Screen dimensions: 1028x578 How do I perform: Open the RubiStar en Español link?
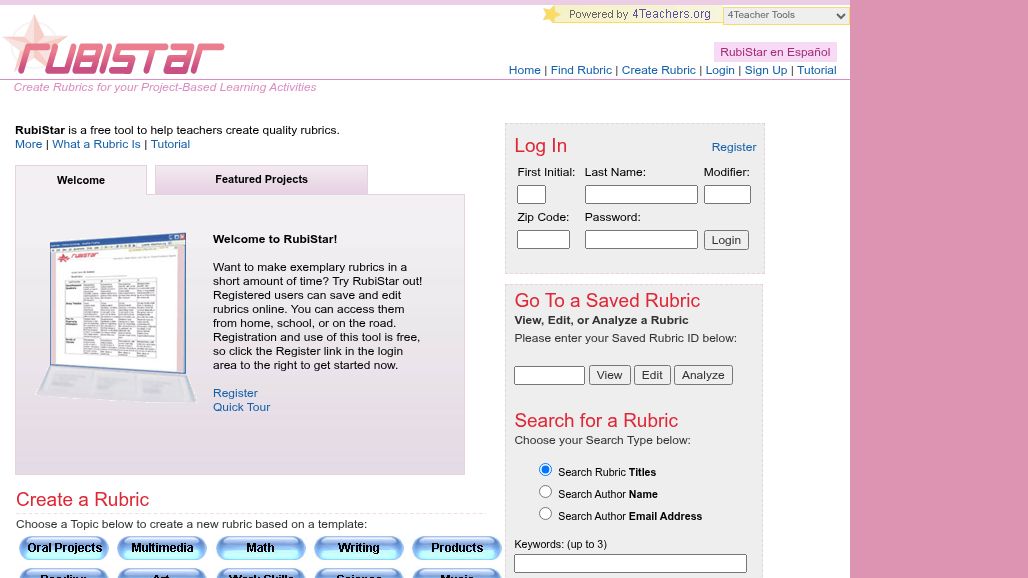coord(775,52)
